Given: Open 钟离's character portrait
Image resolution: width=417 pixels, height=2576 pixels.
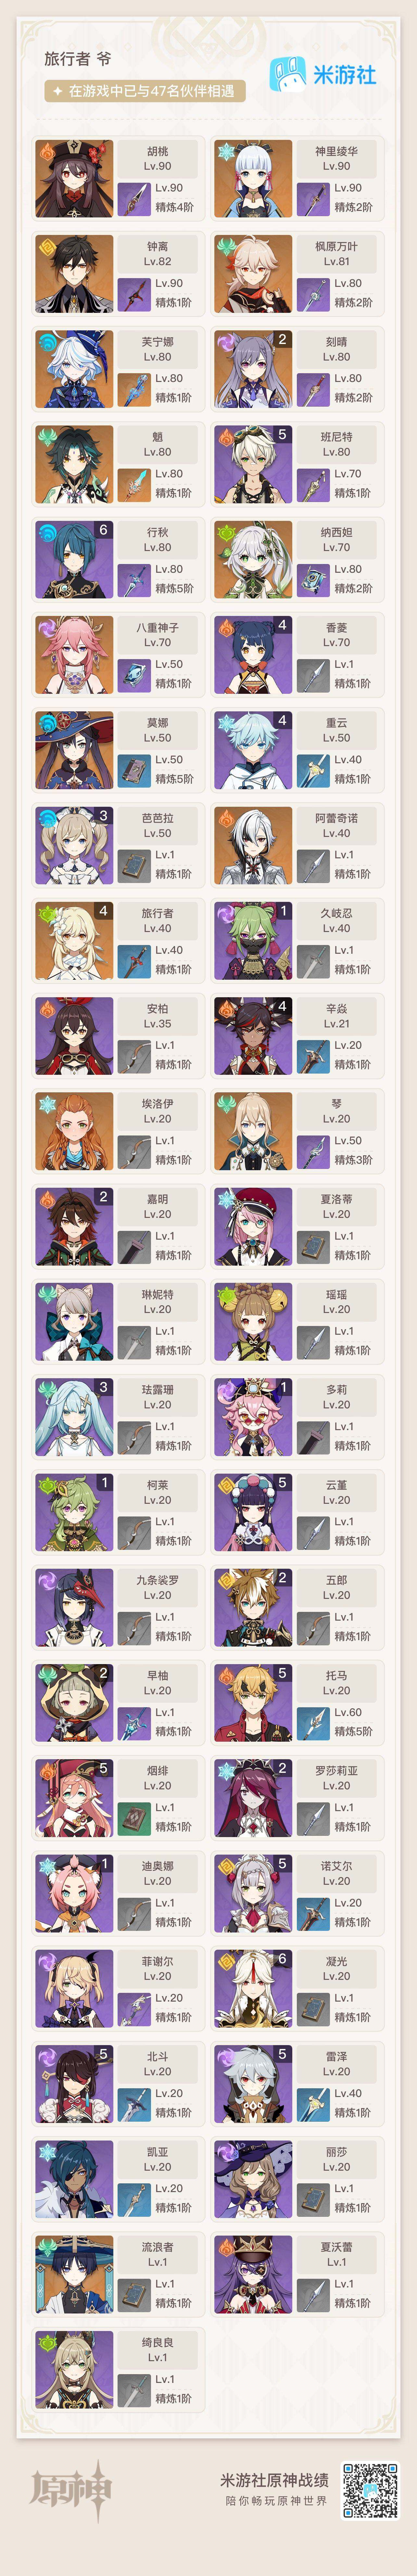Looking at the screenshot, I should (74, 274).
